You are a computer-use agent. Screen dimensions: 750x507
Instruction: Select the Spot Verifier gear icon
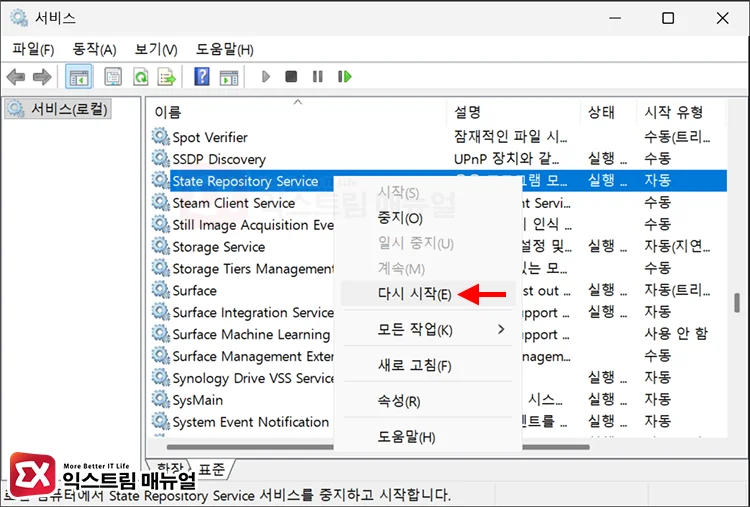(x=161, y=137)
